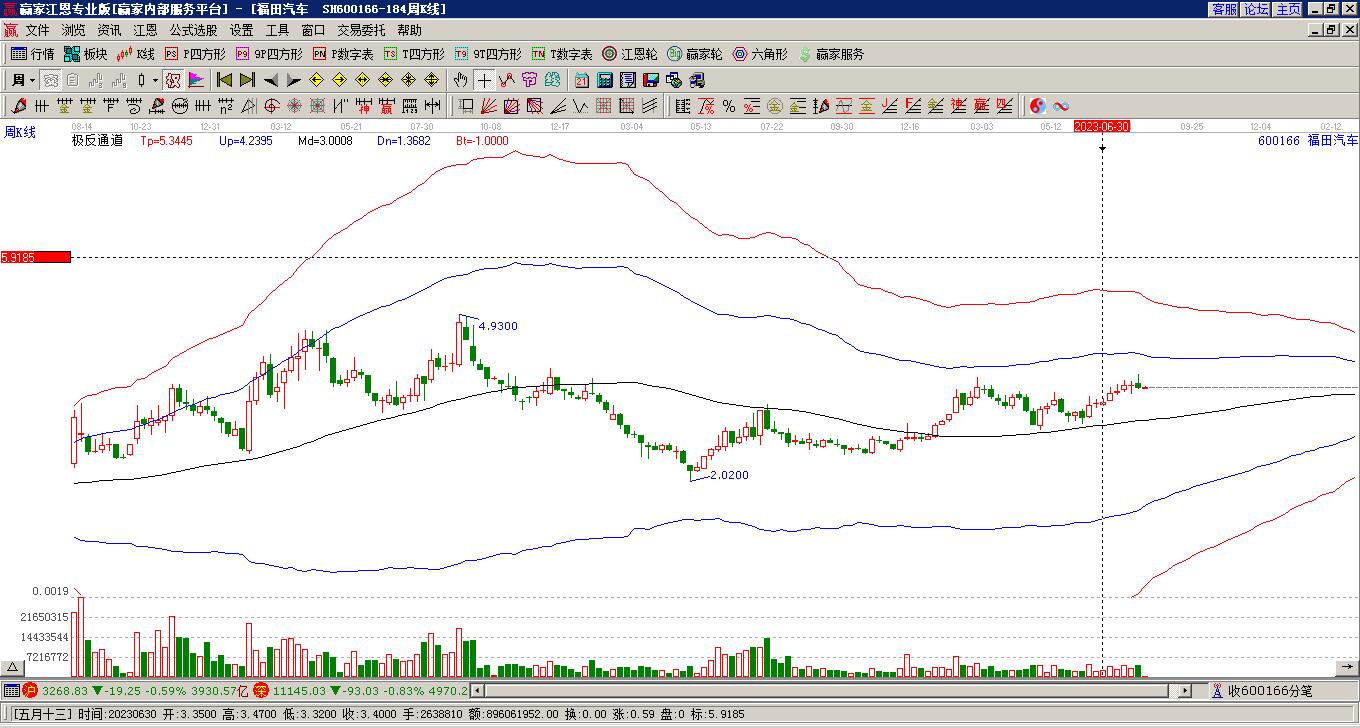Open the 资讯 menu

(x=109, y=30)
